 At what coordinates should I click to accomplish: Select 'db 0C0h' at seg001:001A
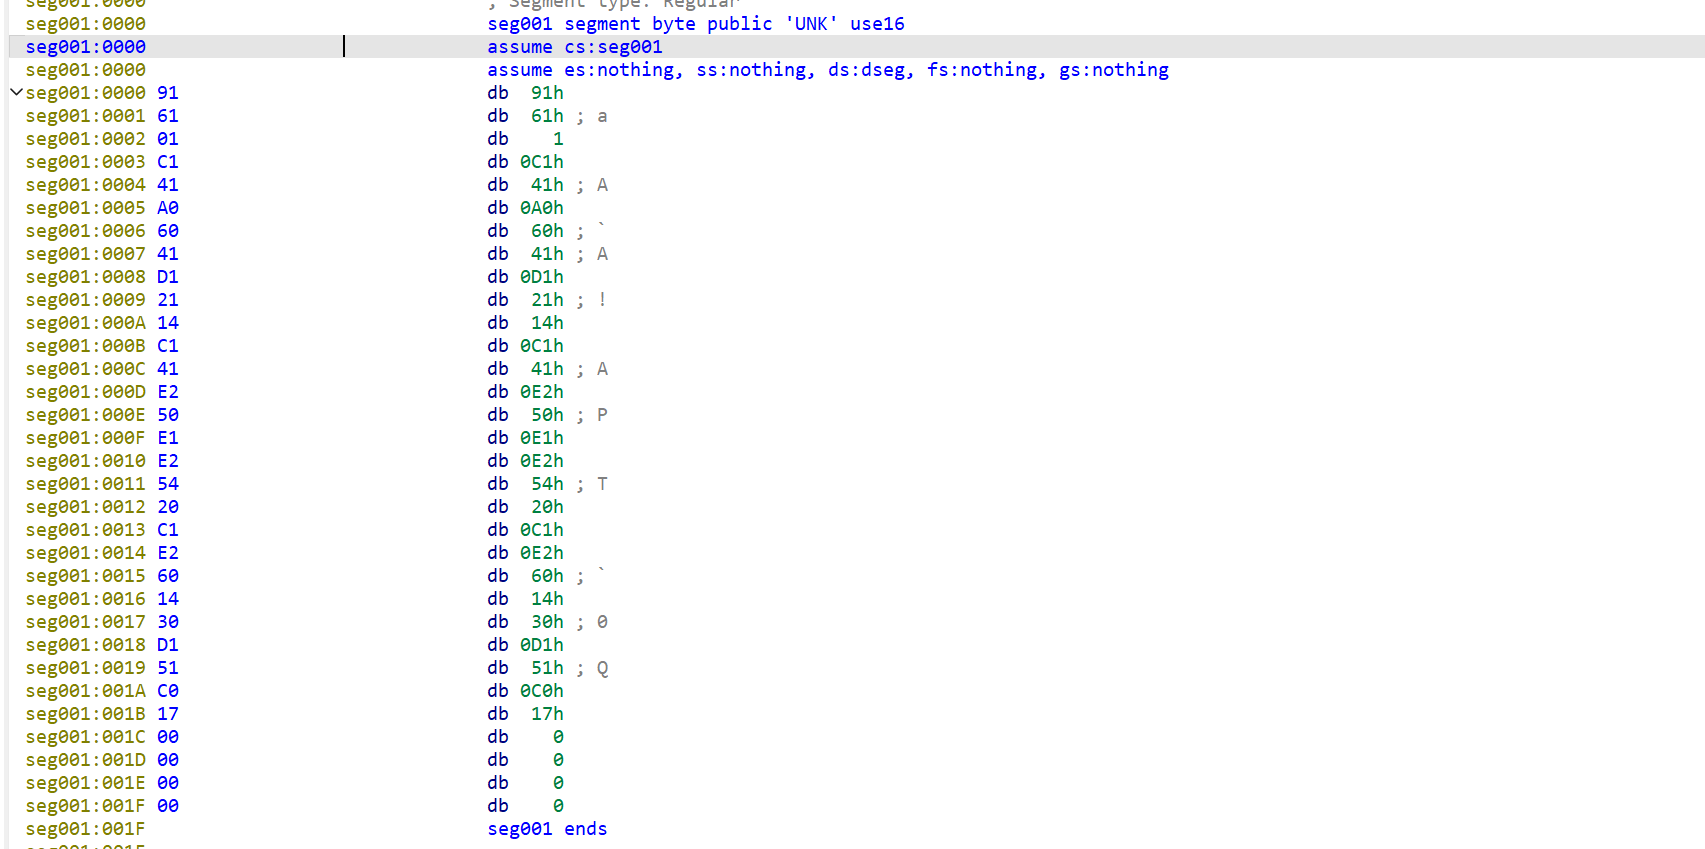click(526, 691)
